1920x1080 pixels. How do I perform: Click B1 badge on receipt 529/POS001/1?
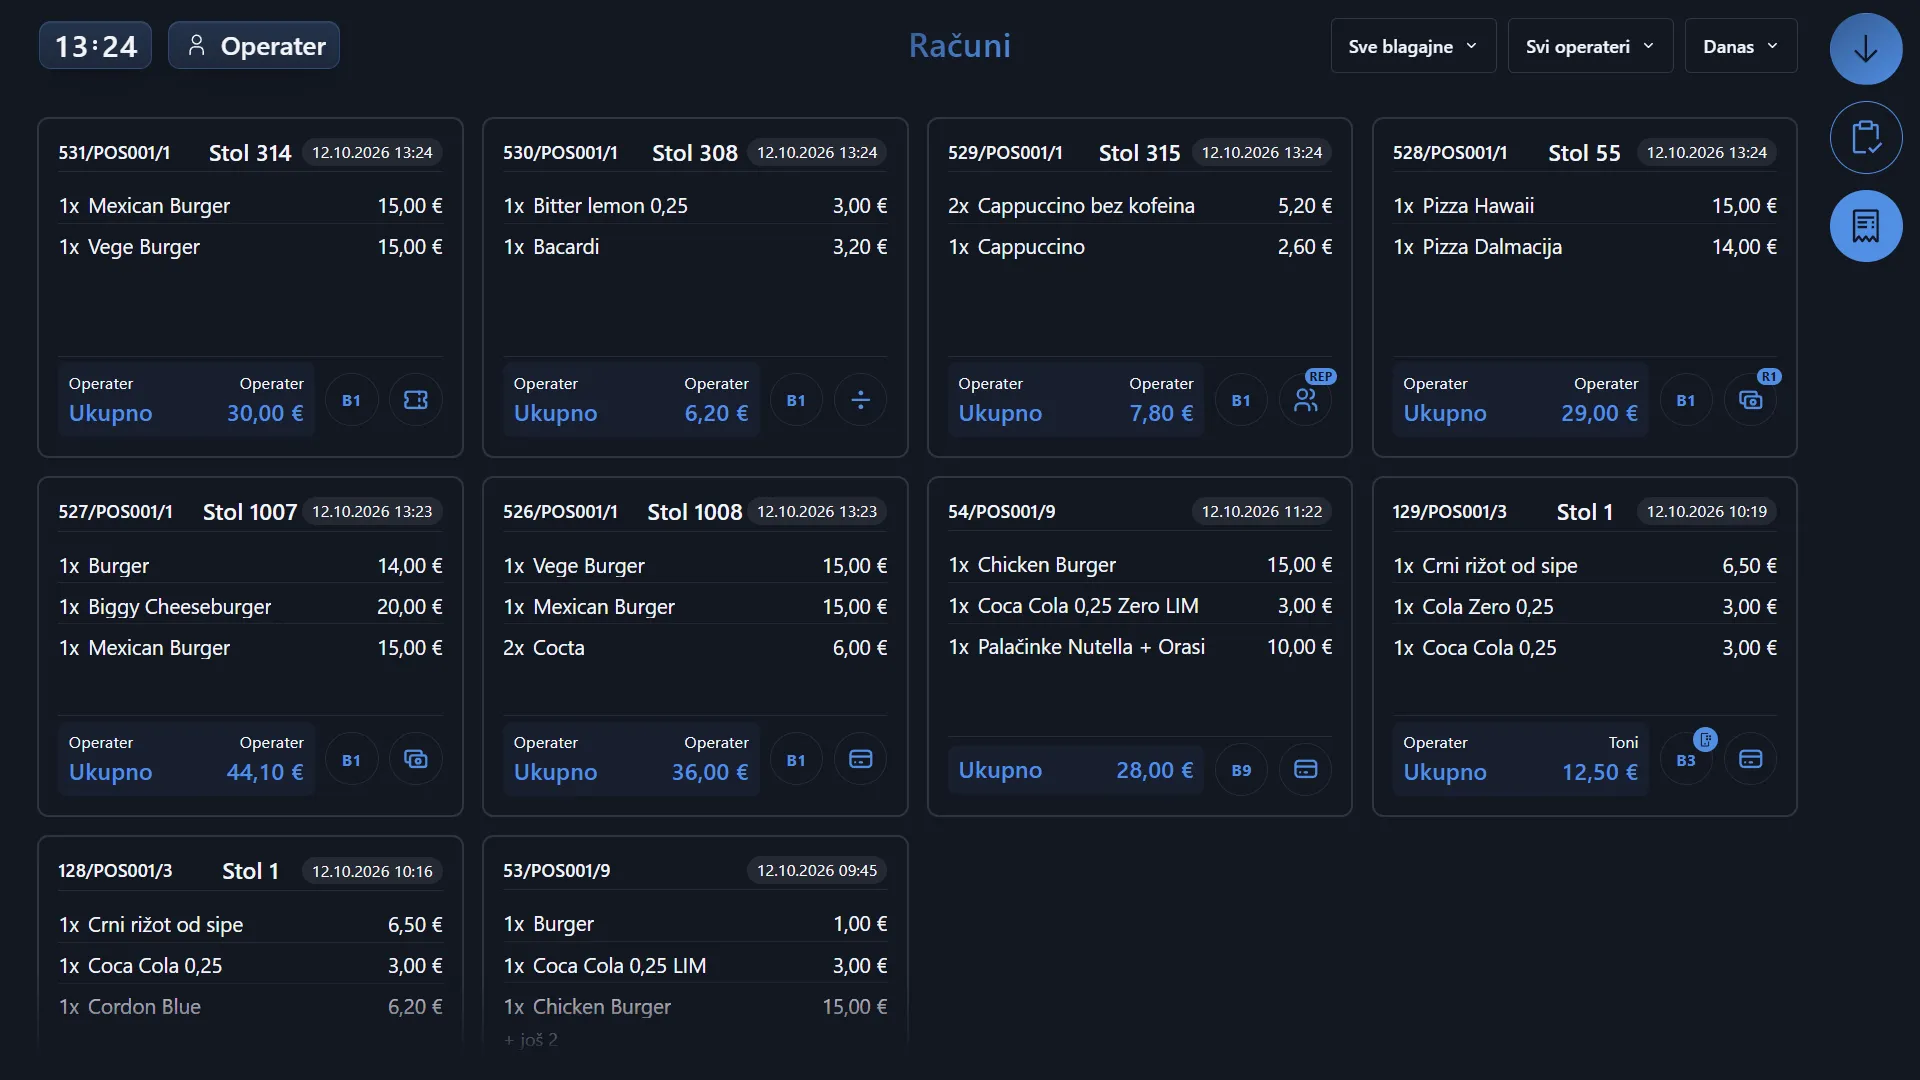click(1241, 400)
